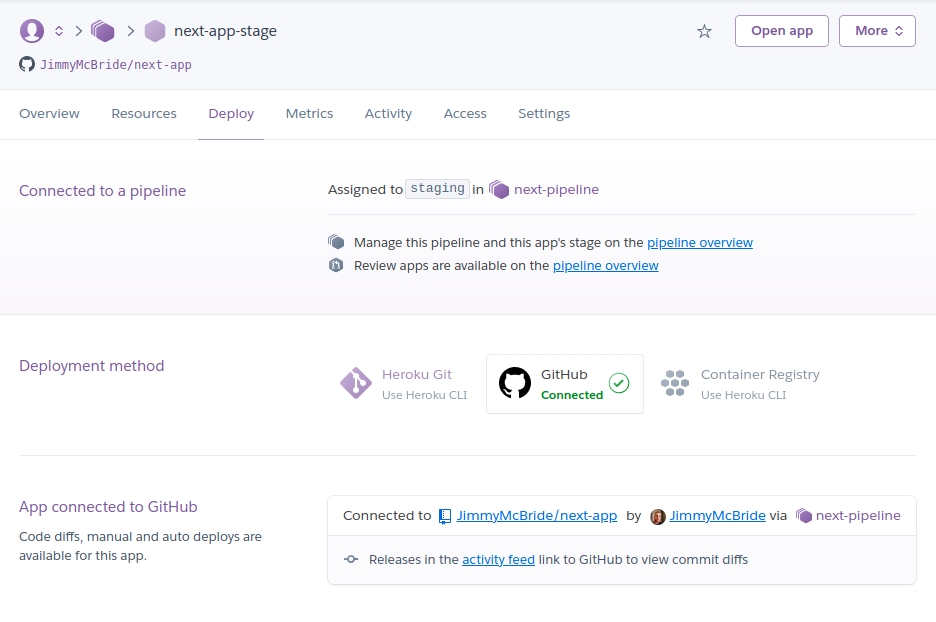
Task: Click the Container Registry hexagons icon
Action: coord(675,383)
